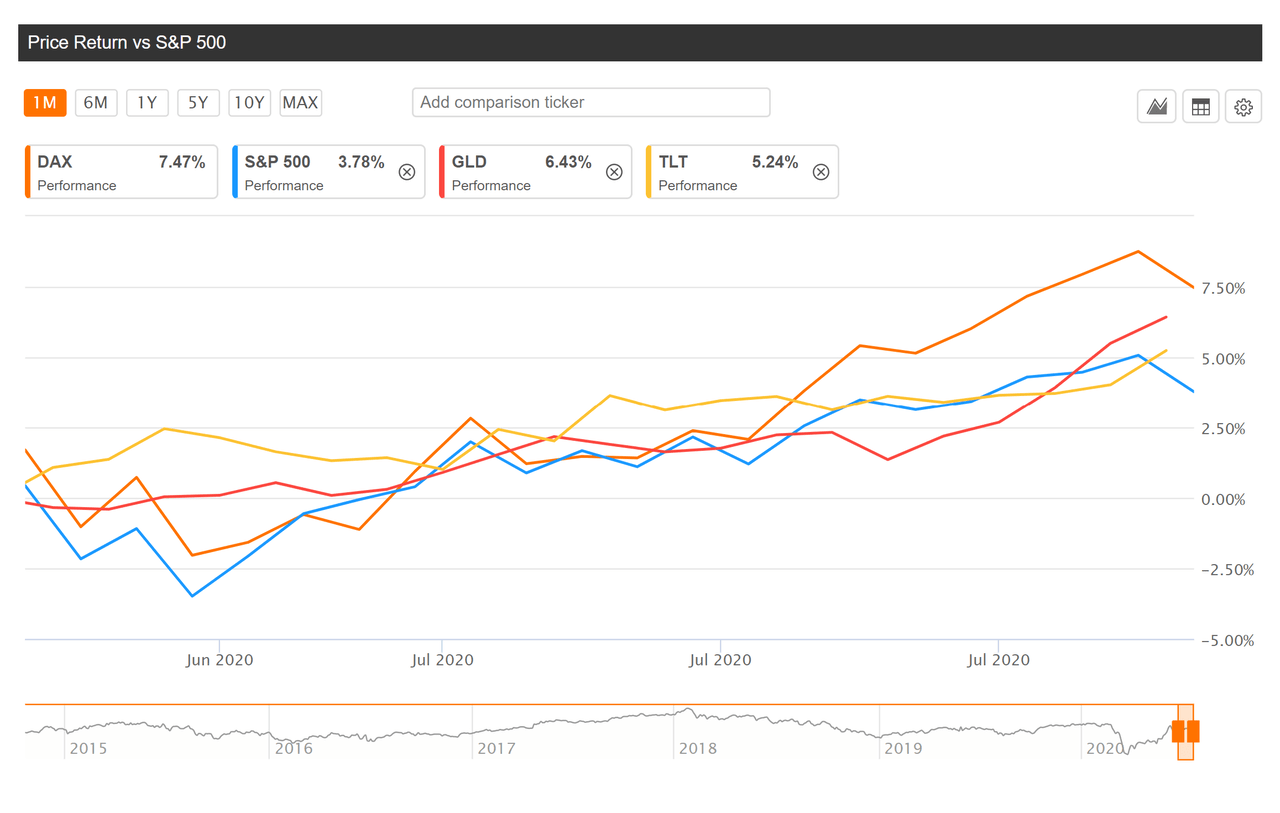Click the S&P 500 performance card
This screenshot has height=813, width=1280.
pyautogui.click(x=328, y=172)
